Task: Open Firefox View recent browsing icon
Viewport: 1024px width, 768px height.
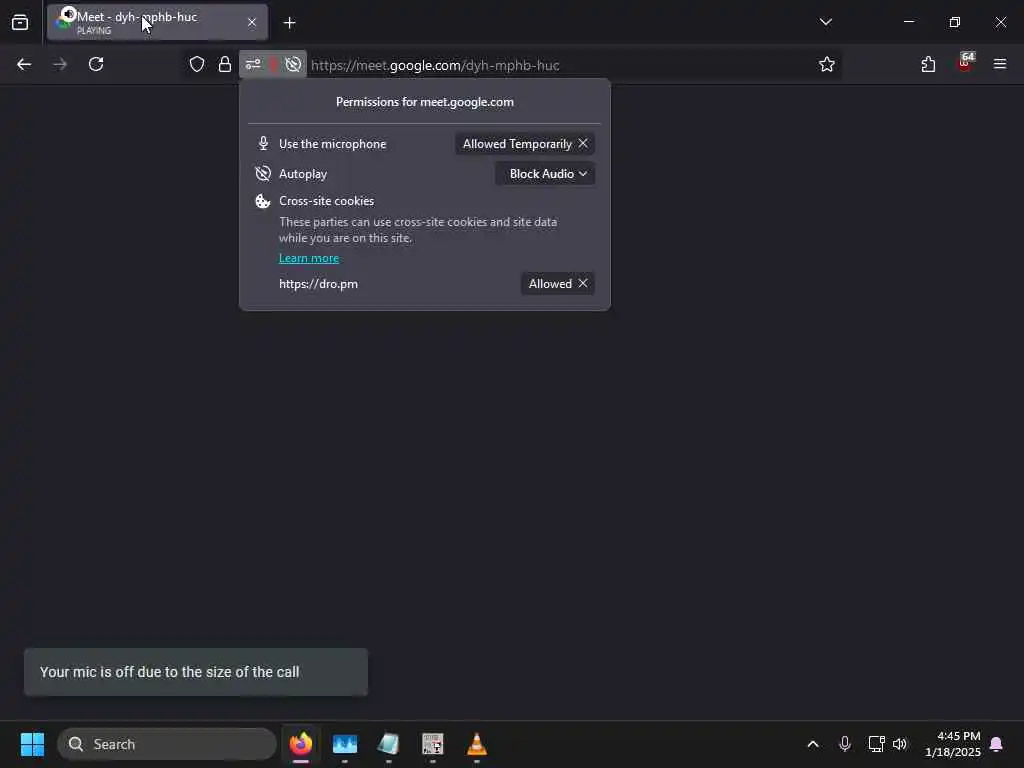Action: pos(20,22)
